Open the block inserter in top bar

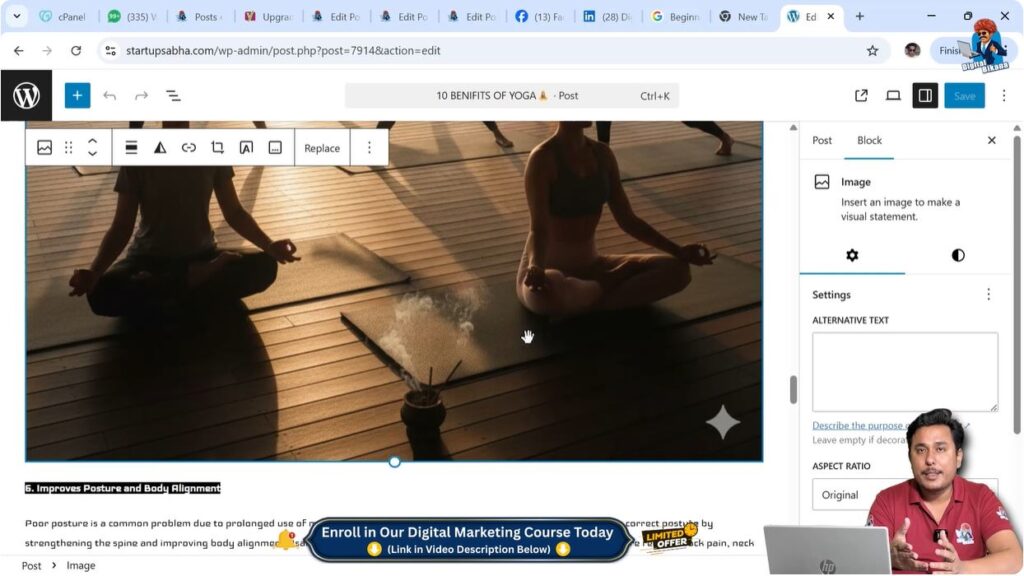click(77, 95)
